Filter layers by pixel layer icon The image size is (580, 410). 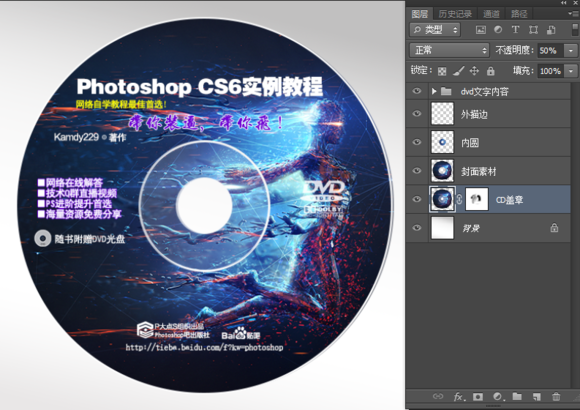coord(480,30)
